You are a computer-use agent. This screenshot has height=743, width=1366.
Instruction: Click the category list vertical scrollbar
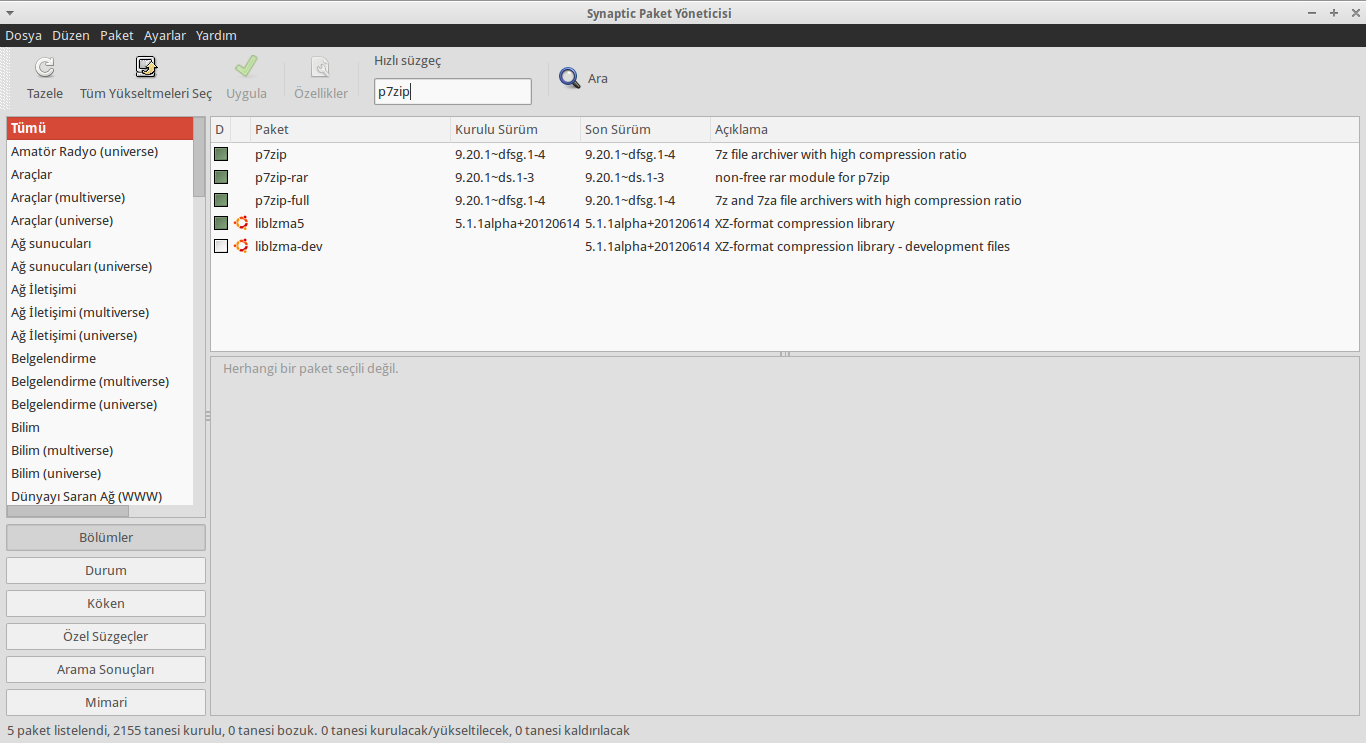tap(199, 157)
